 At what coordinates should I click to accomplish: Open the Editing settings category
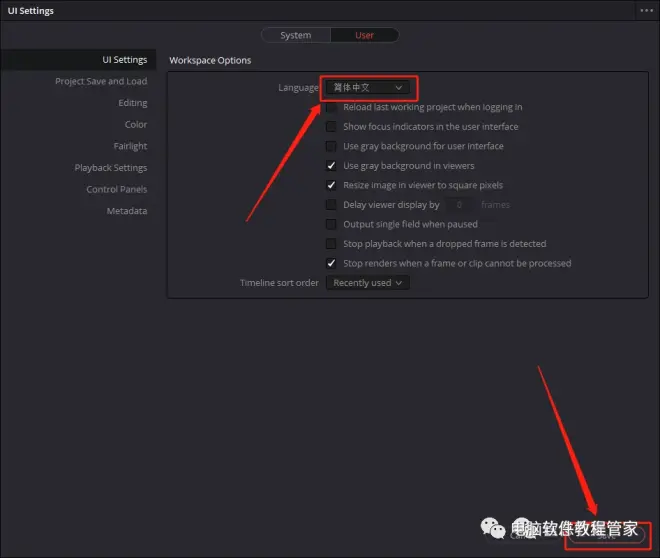(x=133, y=103)
